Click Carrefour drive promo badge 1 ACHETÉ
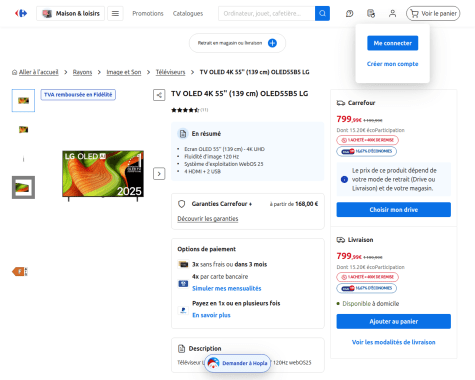Viewport: 475px width, 380px height. click(367, 140)
